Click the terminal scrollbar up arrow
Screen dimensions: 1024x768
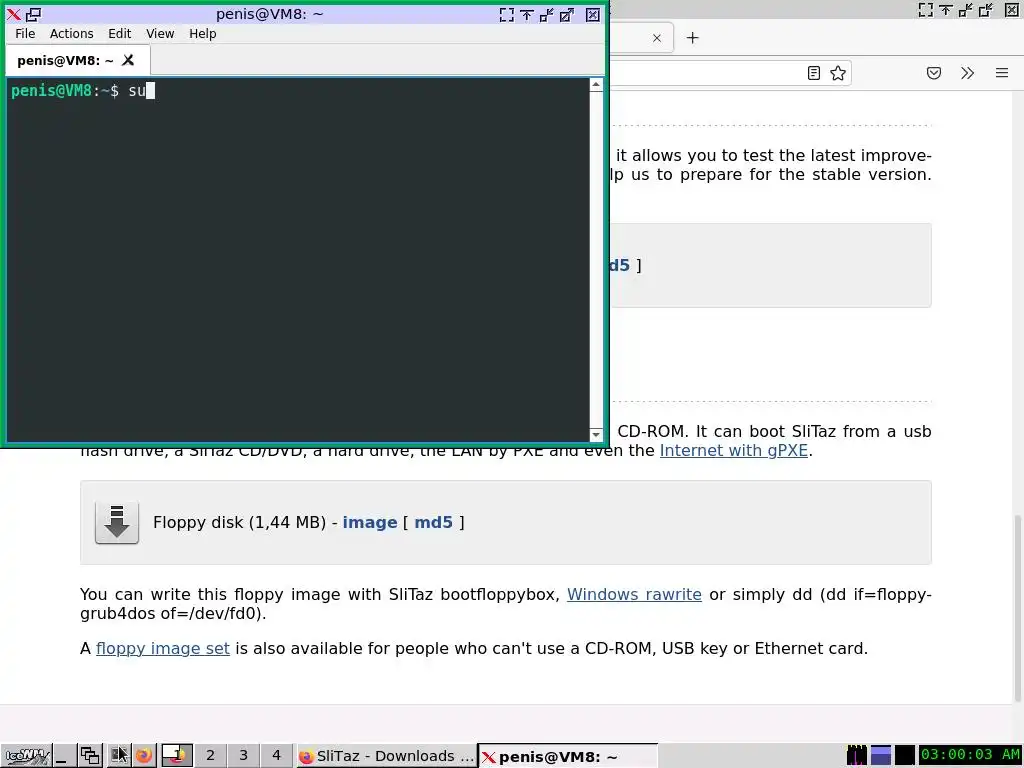(596, 85)
